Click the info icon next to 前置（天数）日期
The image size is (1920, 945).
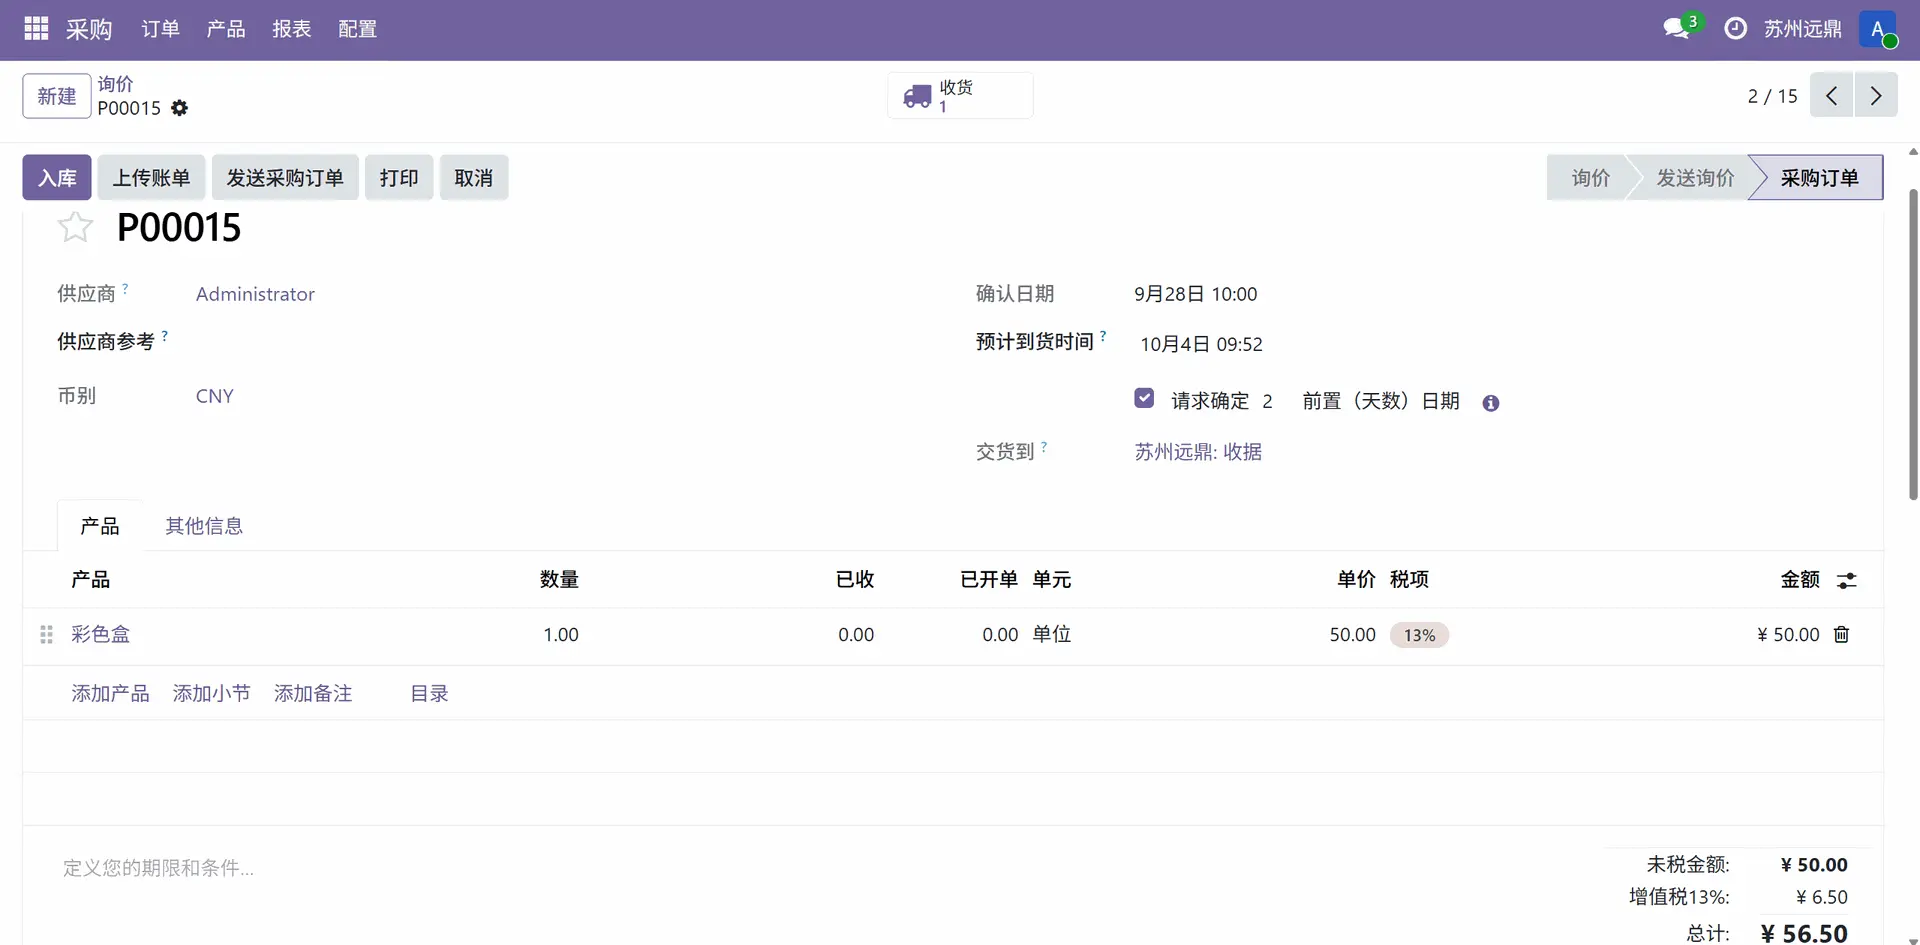1491,403
